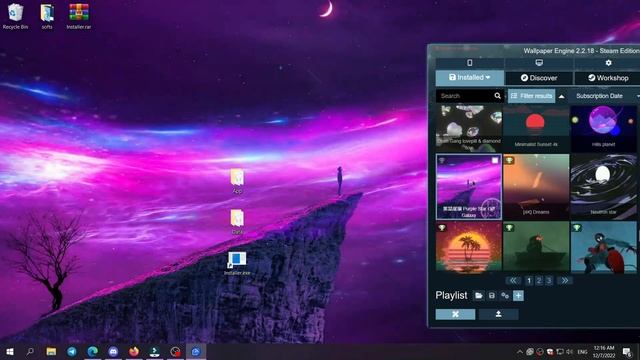
Task: Select Neutron star wallpaper
Action: 604,187
